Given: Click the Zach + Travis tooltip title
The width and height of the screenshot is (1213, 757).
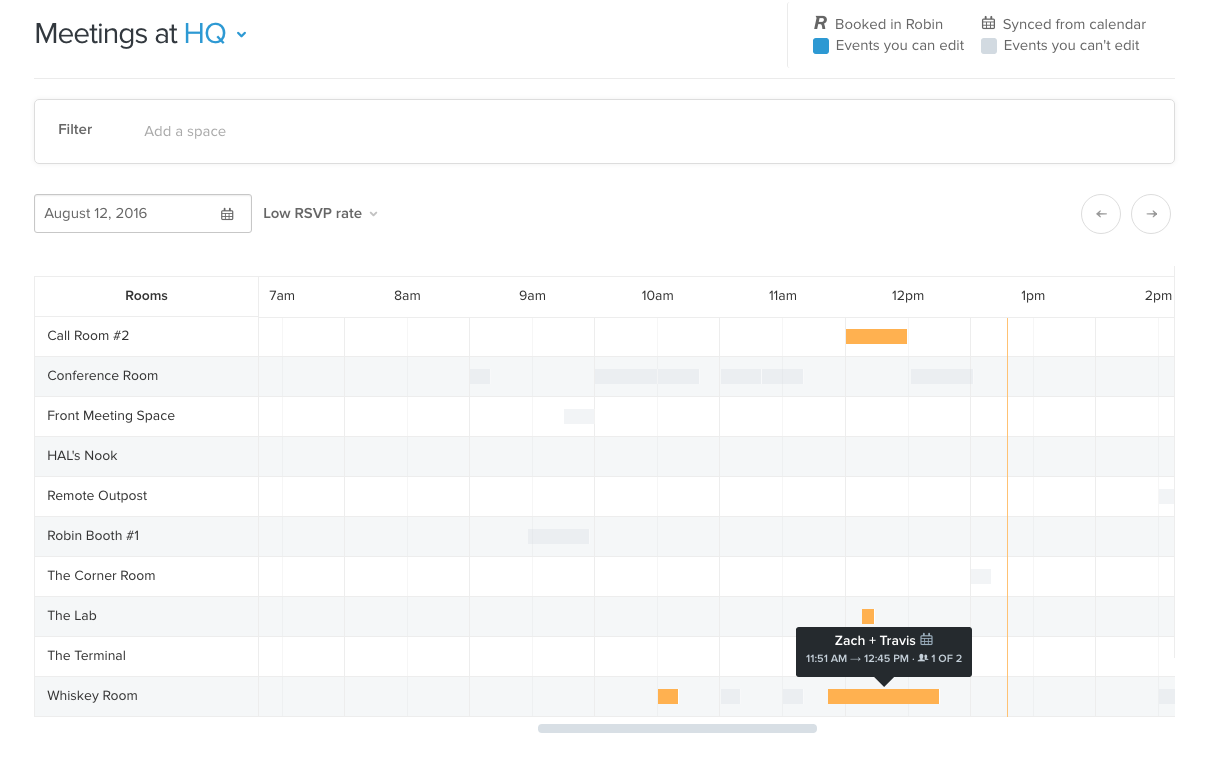Looking at the screenshot, I should tap(875, 640).
